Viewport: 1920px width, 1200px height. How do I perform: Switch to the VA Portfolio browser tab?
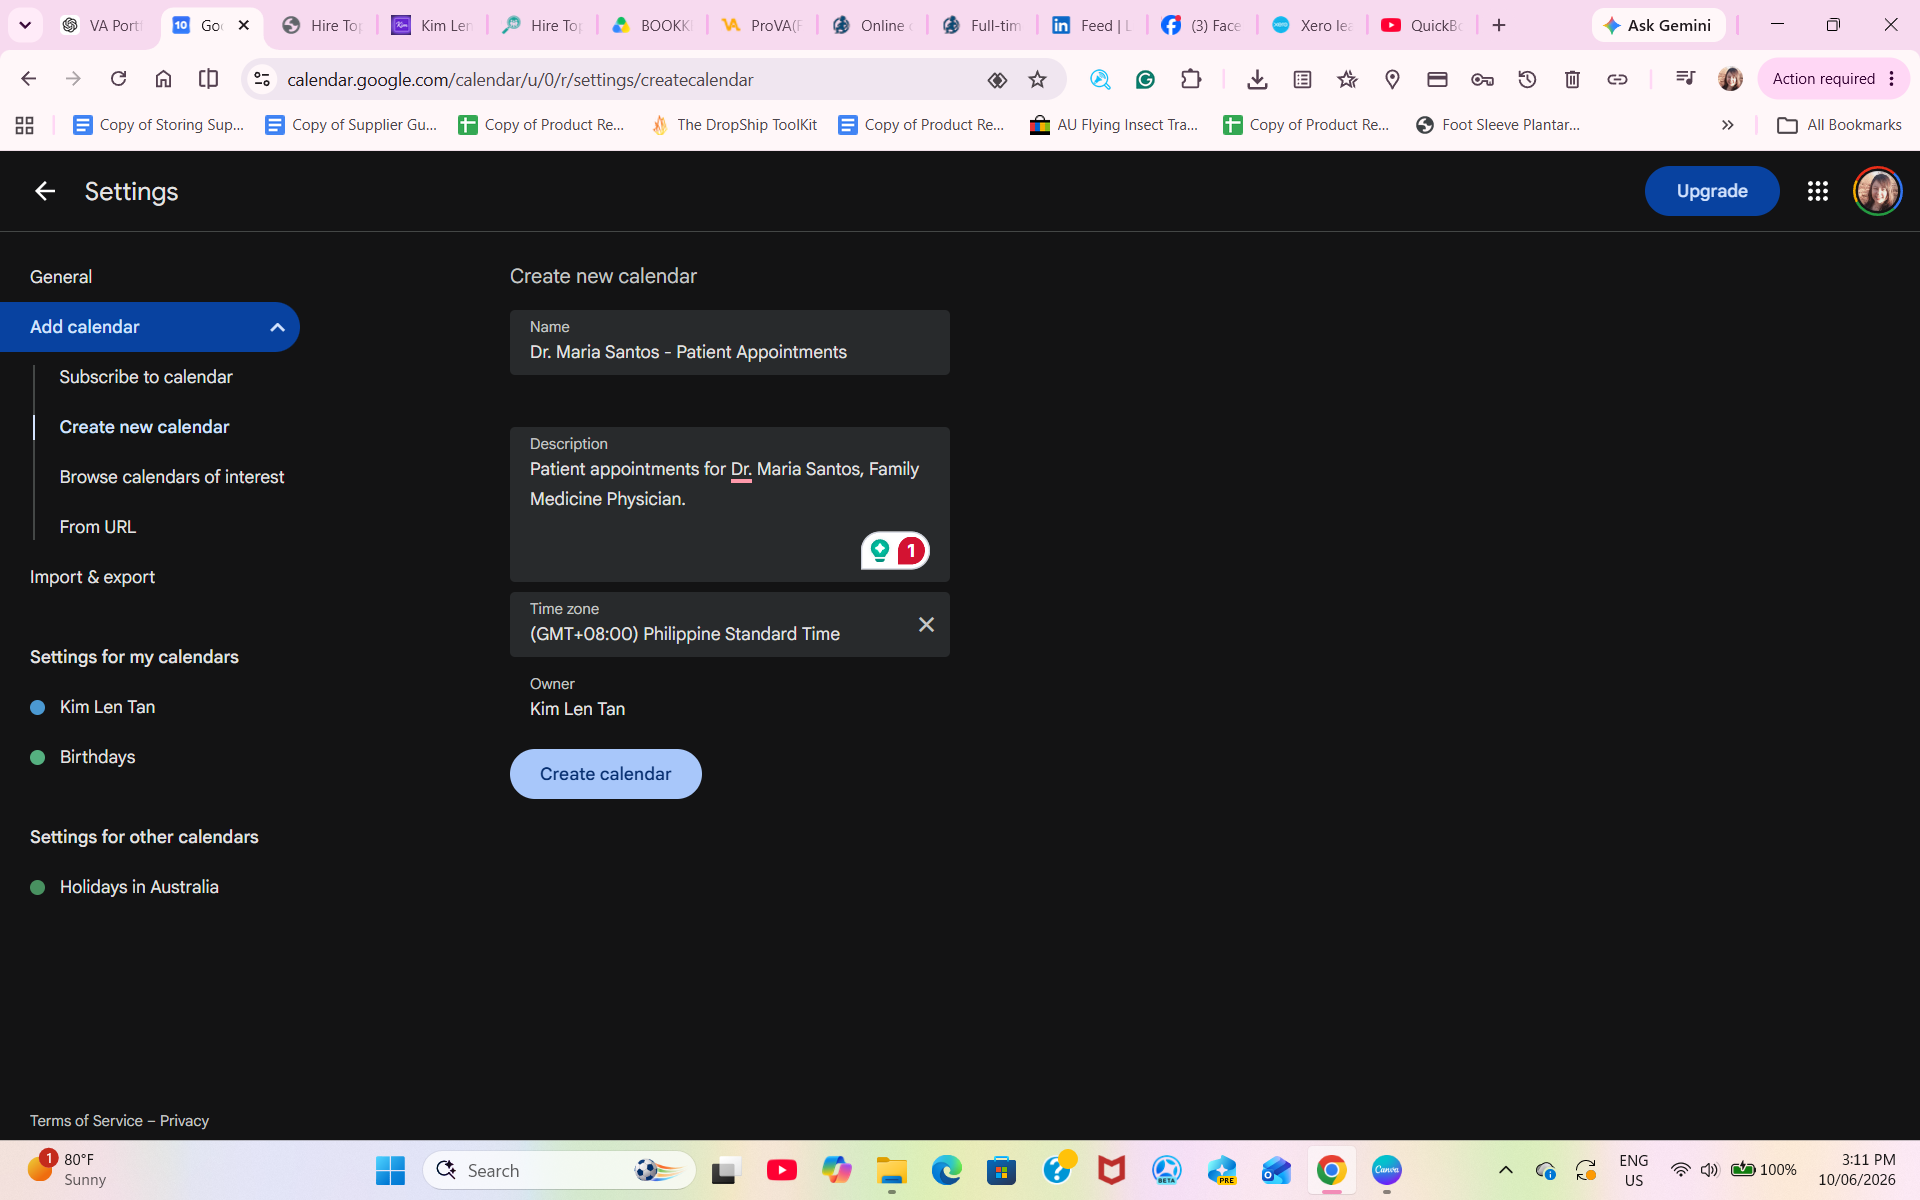coord(103,25)
